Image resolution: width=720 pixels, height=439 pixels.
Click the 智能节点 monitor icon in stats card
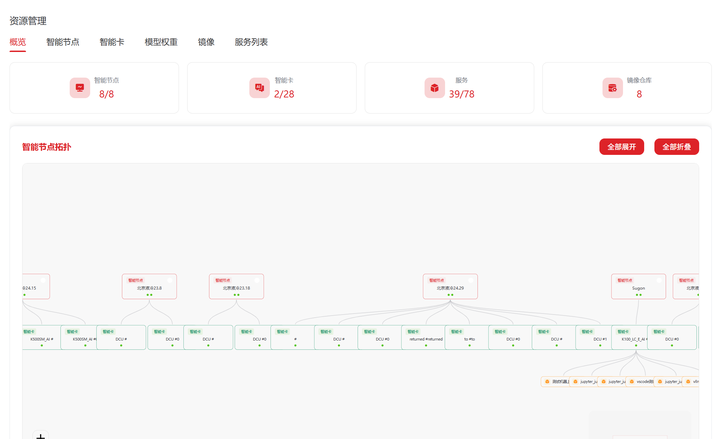click(x=80, y=88)
